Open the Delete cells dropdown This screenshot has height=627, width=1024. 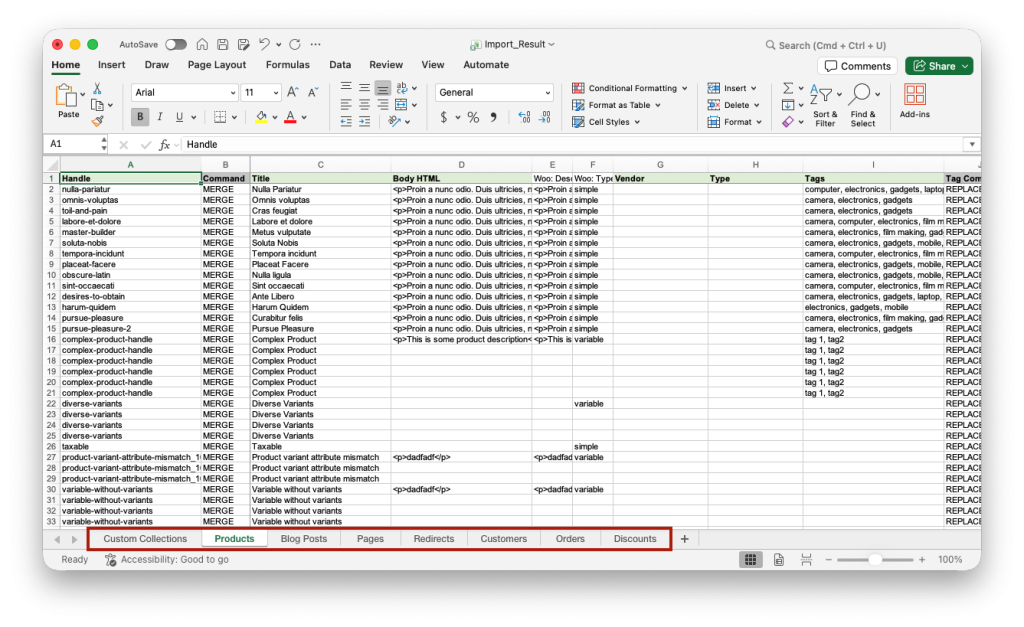click(x=734, y=105)
